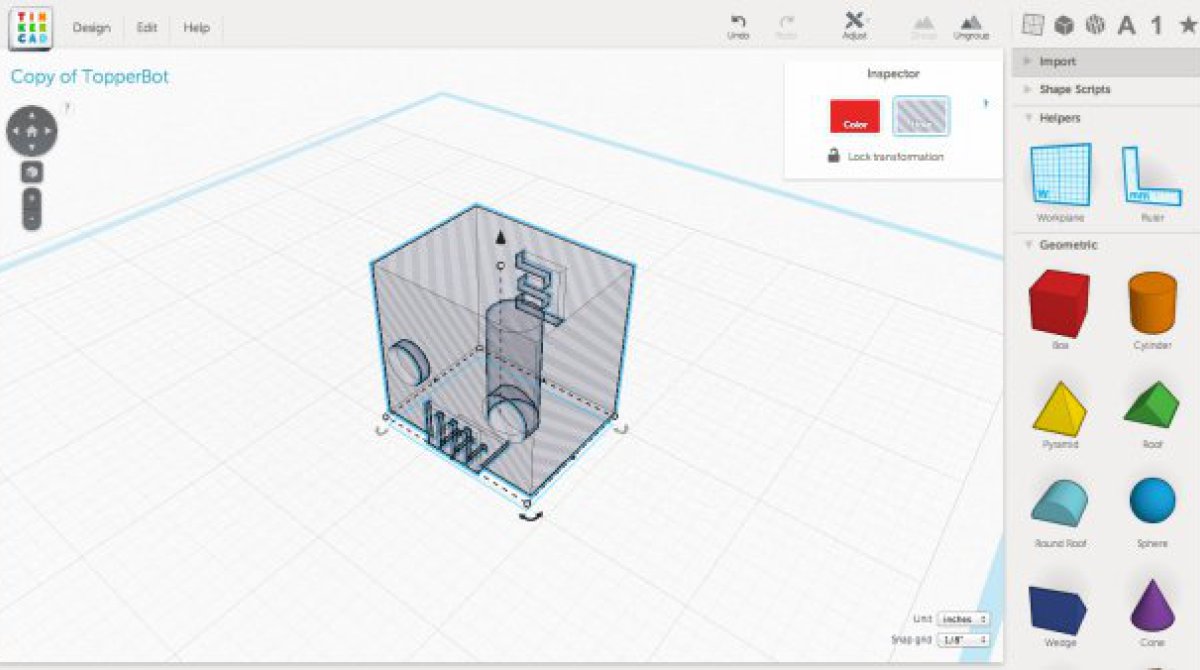The height and width of the screenshot is (670, 1200).
Task: Expand the Shape Scripts section
Action: 1074,90
